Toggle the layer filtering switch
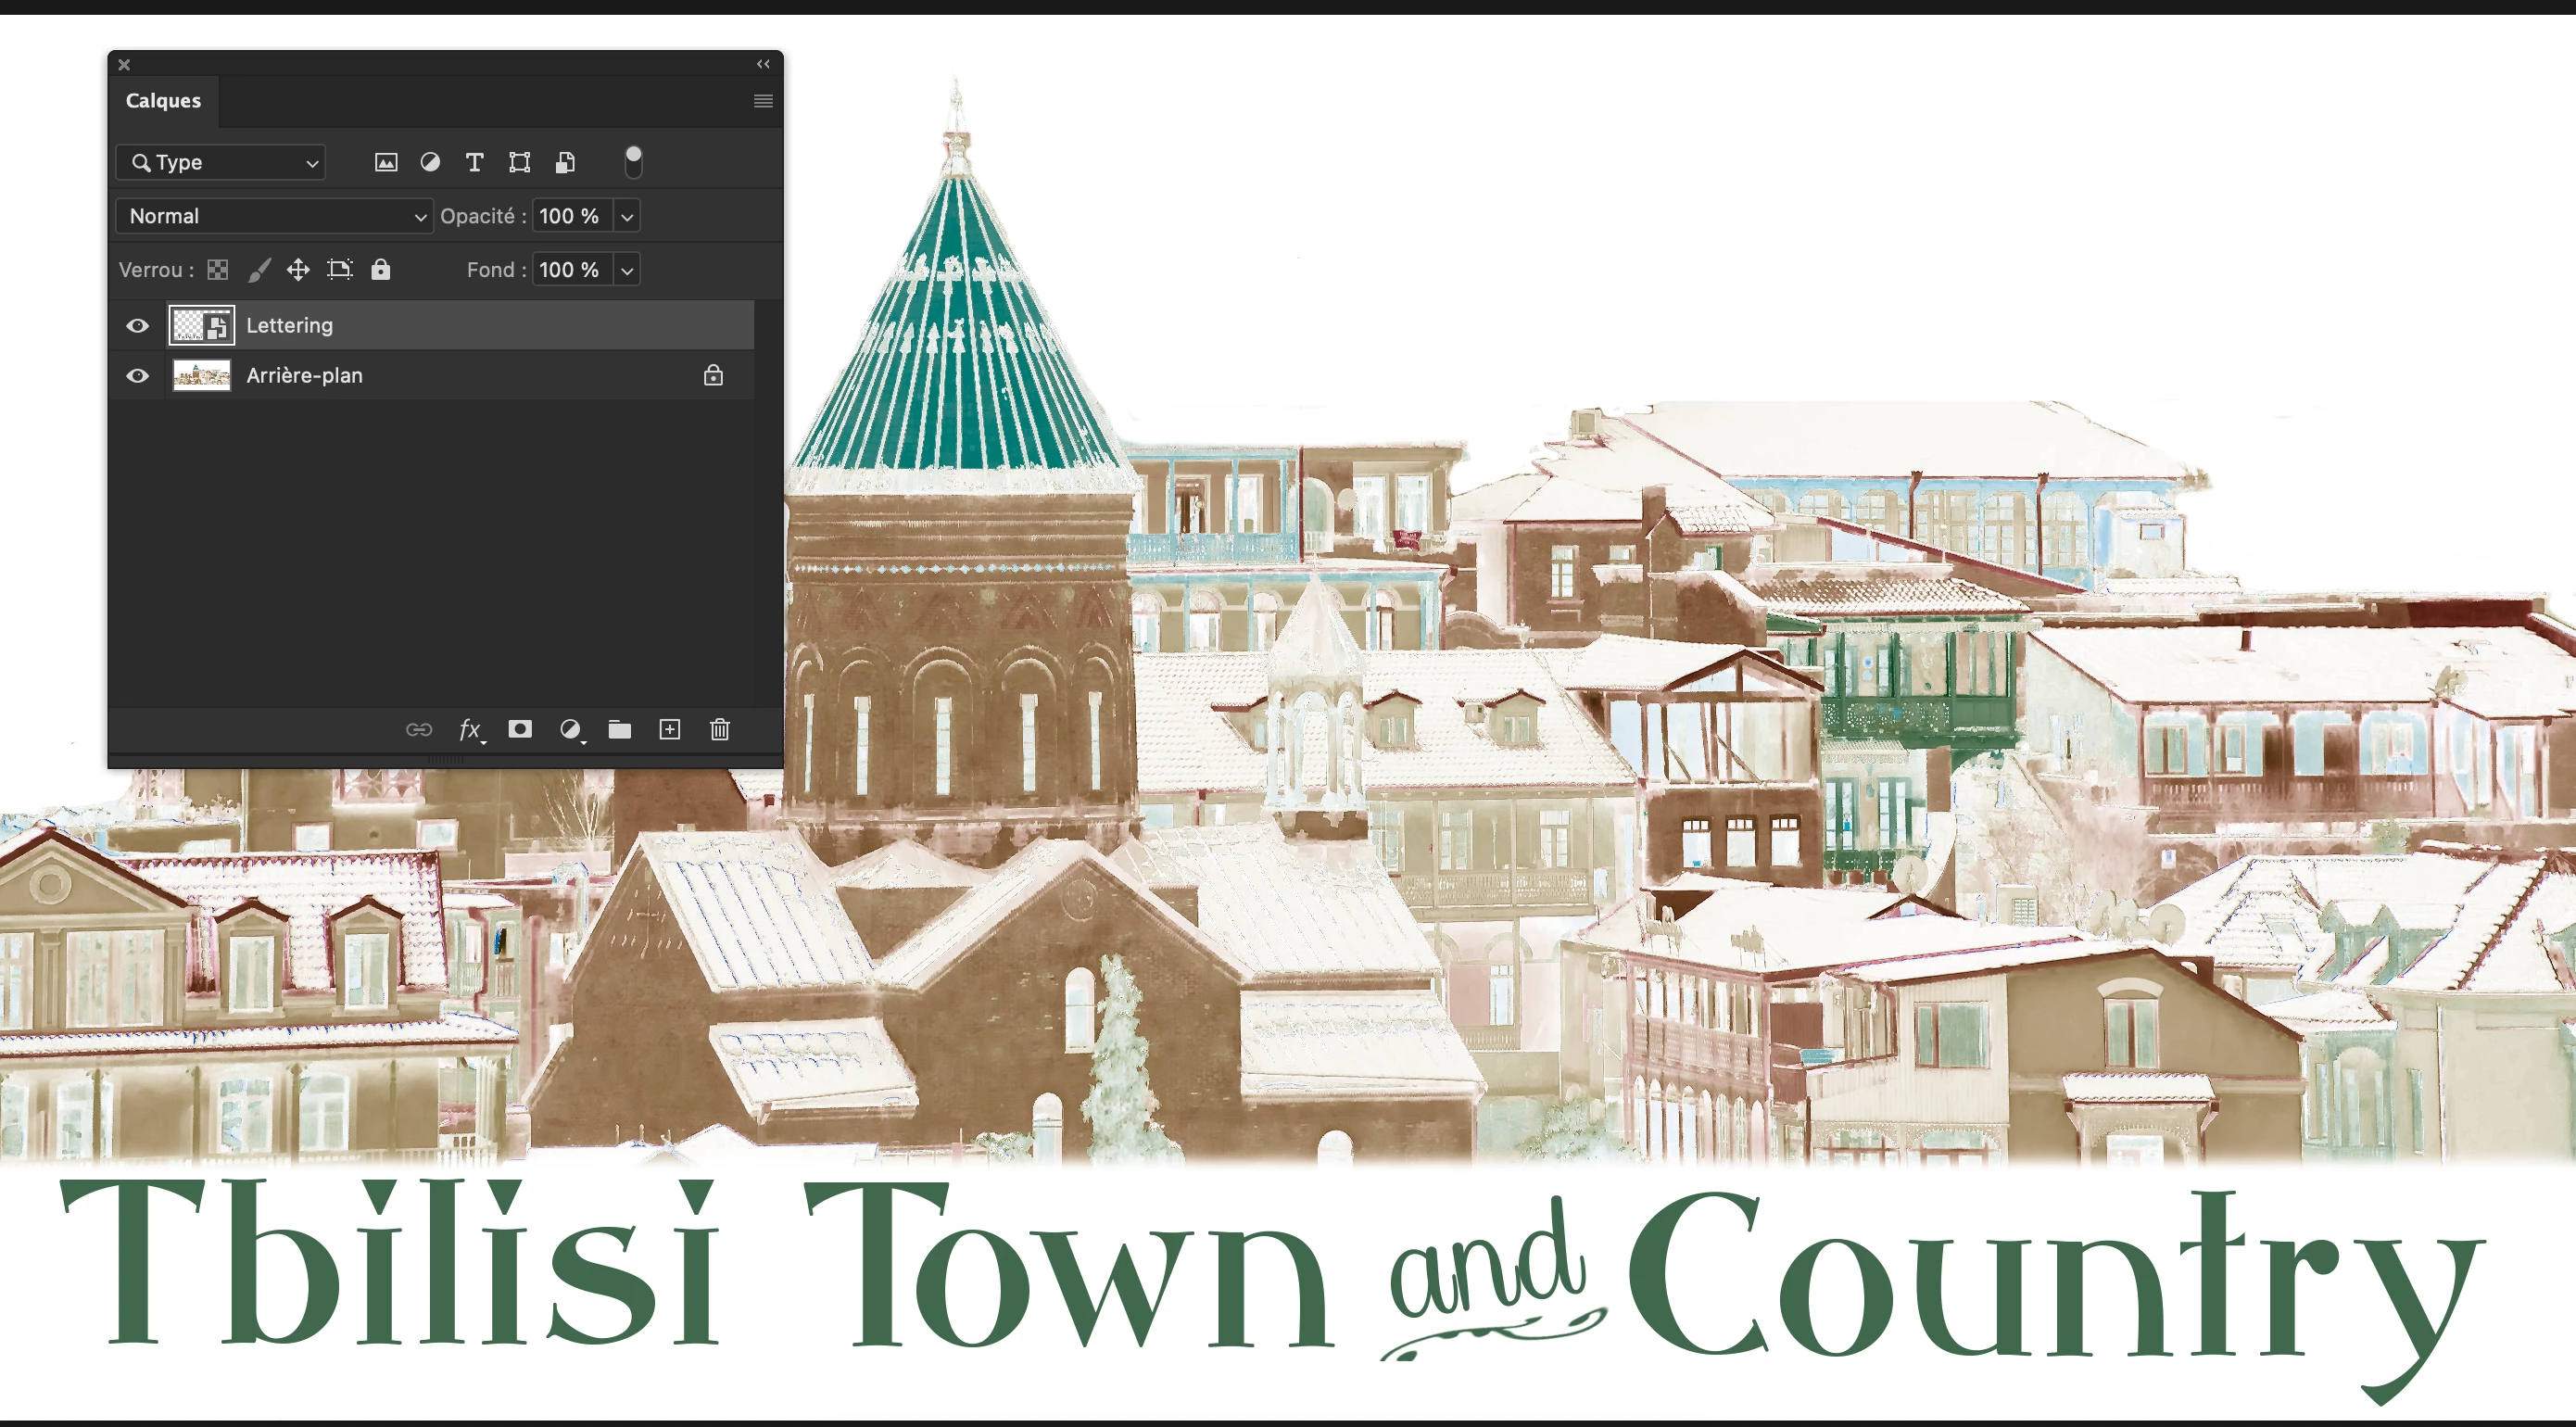The image size is (2576, 1427). click(633, 161)
